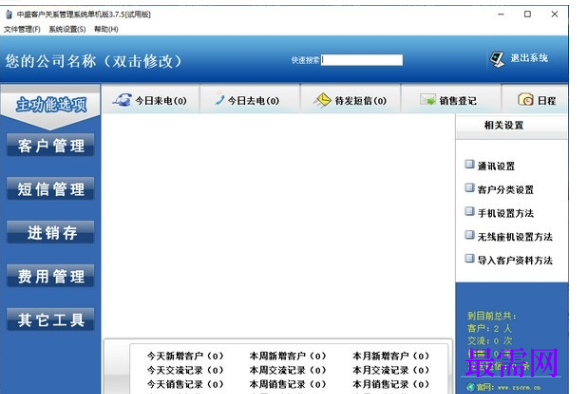Open the 导入客户资料方法 link
Screen dimensions: 577x394
pyautogui.click(x=515, y=260)
